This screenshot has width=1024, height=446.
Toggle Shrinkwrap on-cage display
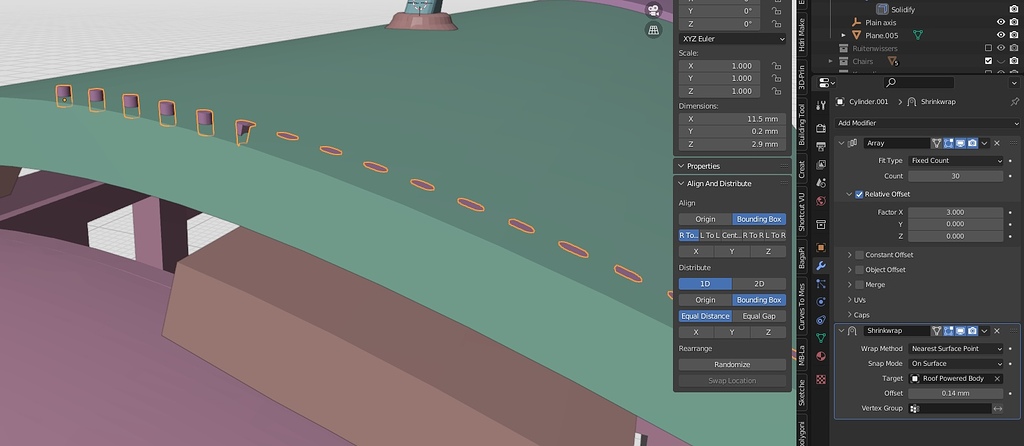click(936, 331)
